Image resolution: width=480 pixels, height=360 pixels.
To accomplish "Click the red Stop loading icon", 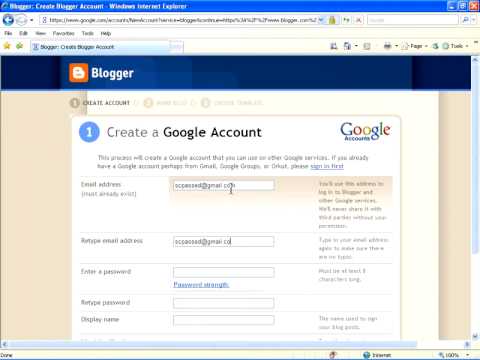I will 358,20.
